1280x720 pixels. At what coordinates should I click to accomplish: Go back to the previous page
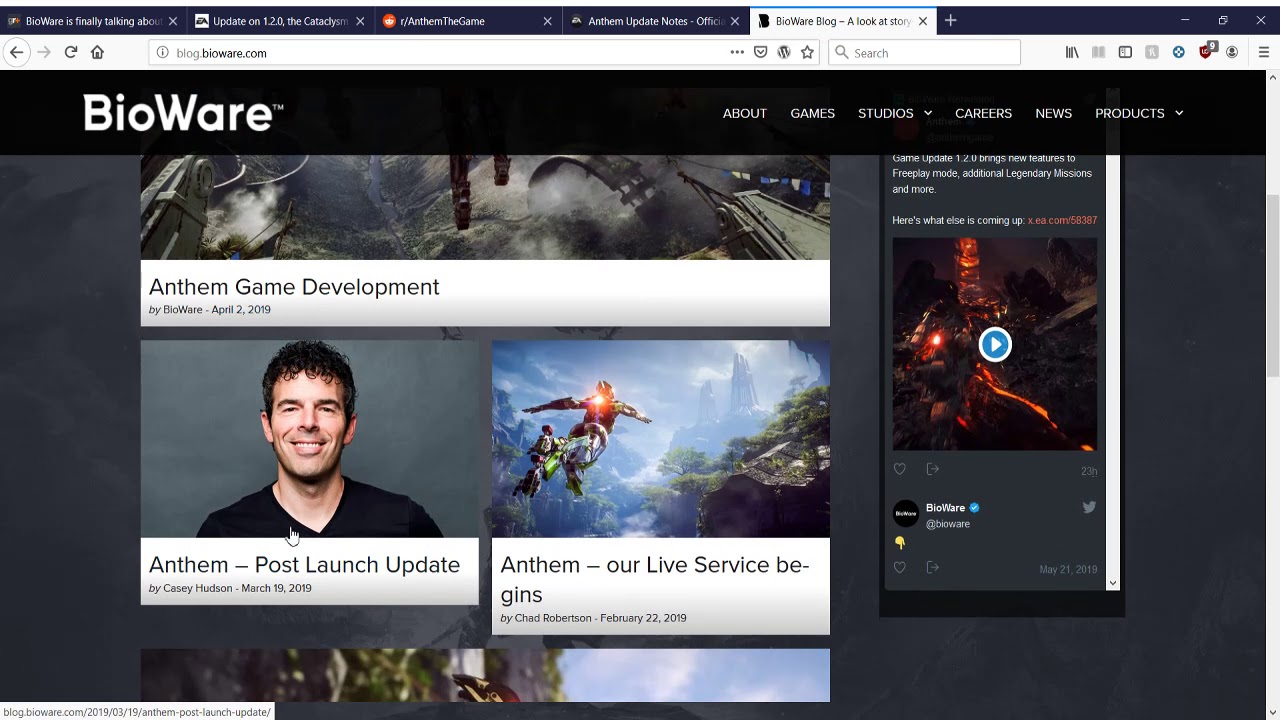(x=16, y=52)
